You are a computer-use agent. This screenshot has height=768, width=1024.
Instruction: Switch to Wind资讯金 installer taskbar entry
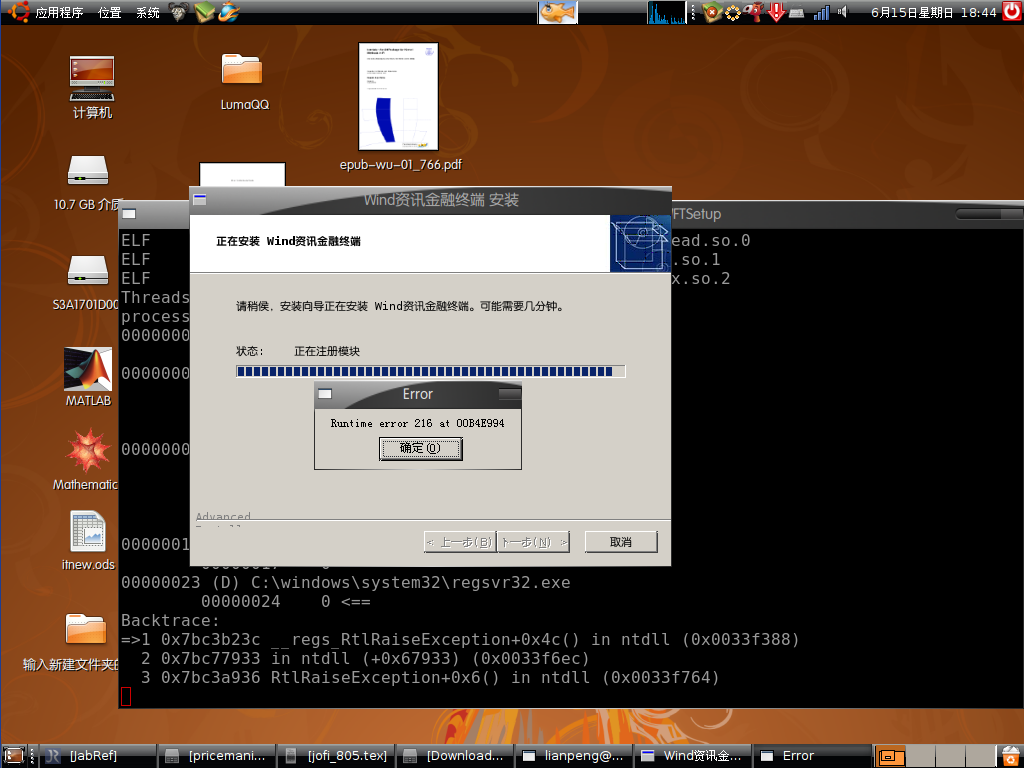coord(692,756)
